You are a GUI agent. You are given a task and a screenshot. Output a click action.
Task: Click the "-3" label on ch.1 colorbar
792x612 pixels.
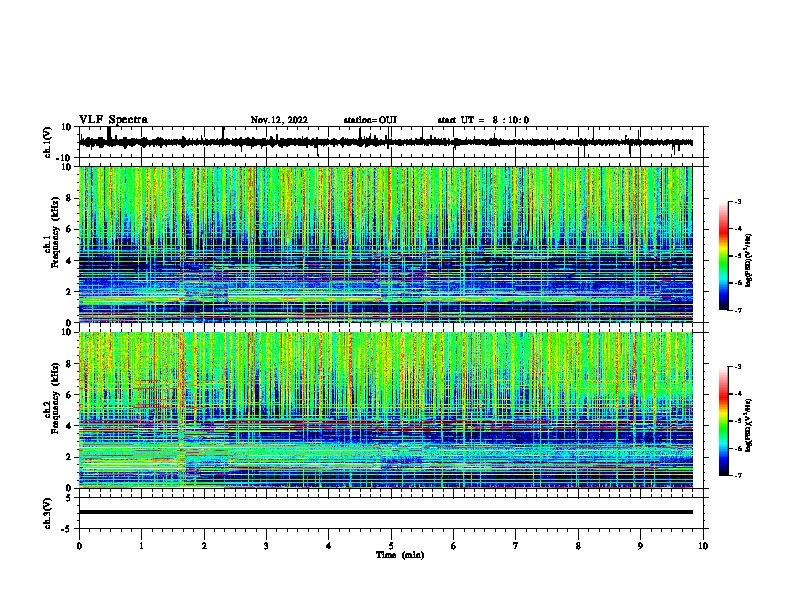(737, 202)
